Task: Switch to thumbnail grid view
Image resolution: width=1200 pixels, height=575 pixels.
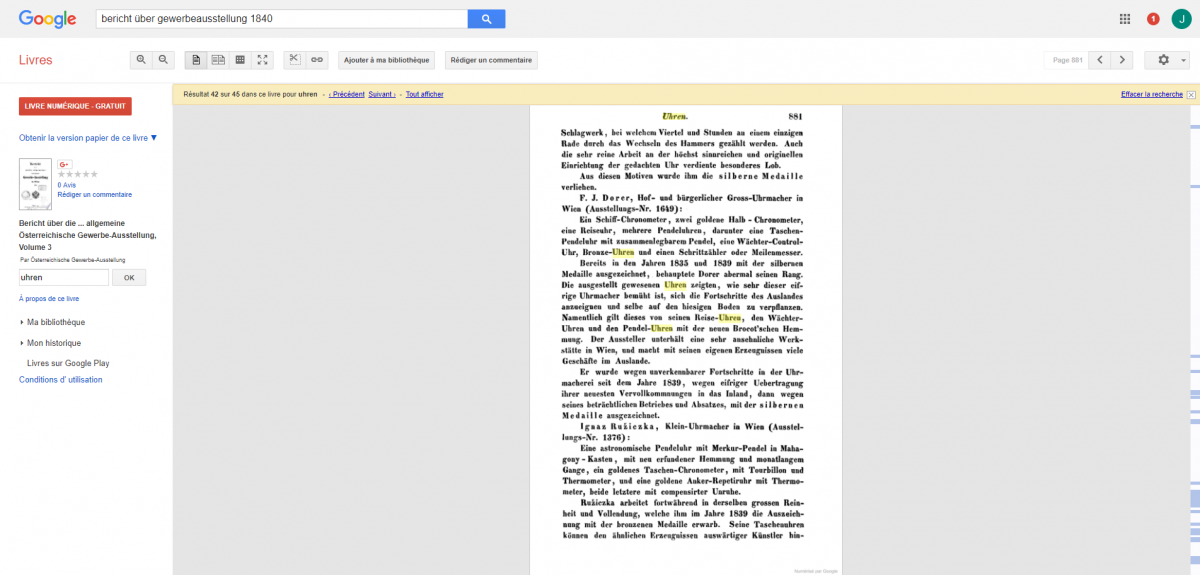Action: 240,60
